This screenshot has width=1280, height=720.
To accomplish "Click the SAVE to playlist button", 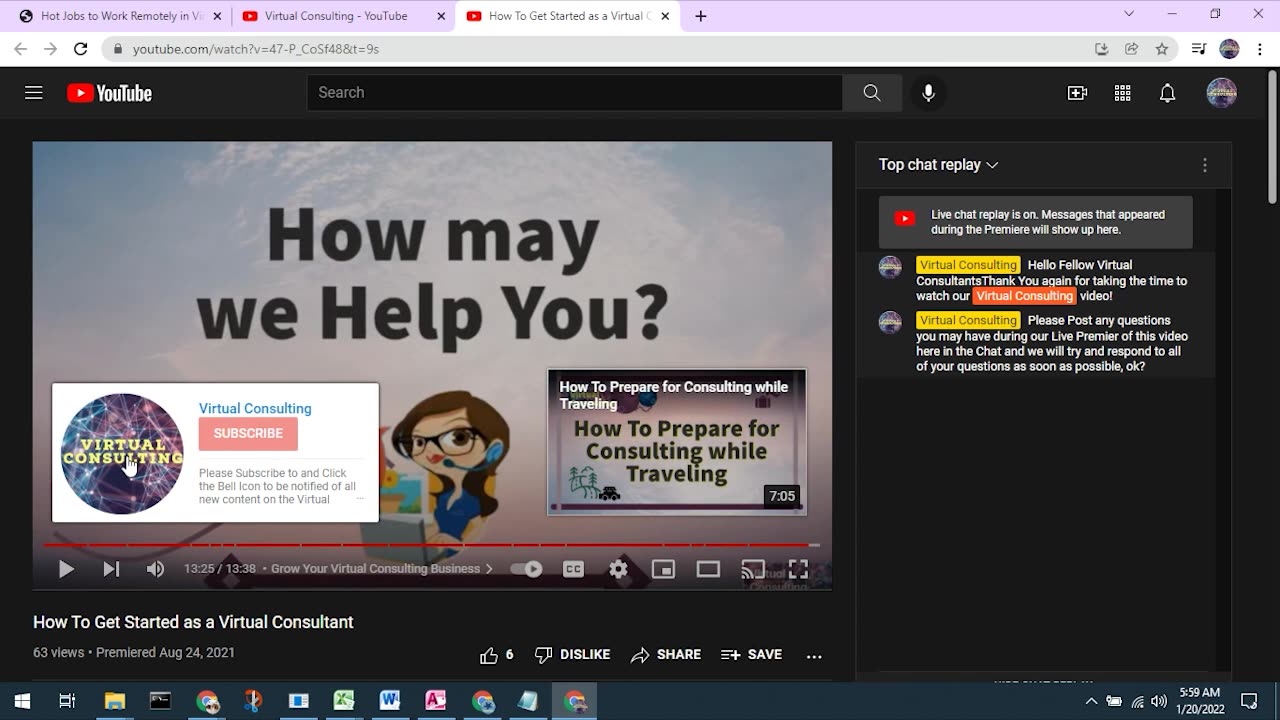I will (752, 655).
